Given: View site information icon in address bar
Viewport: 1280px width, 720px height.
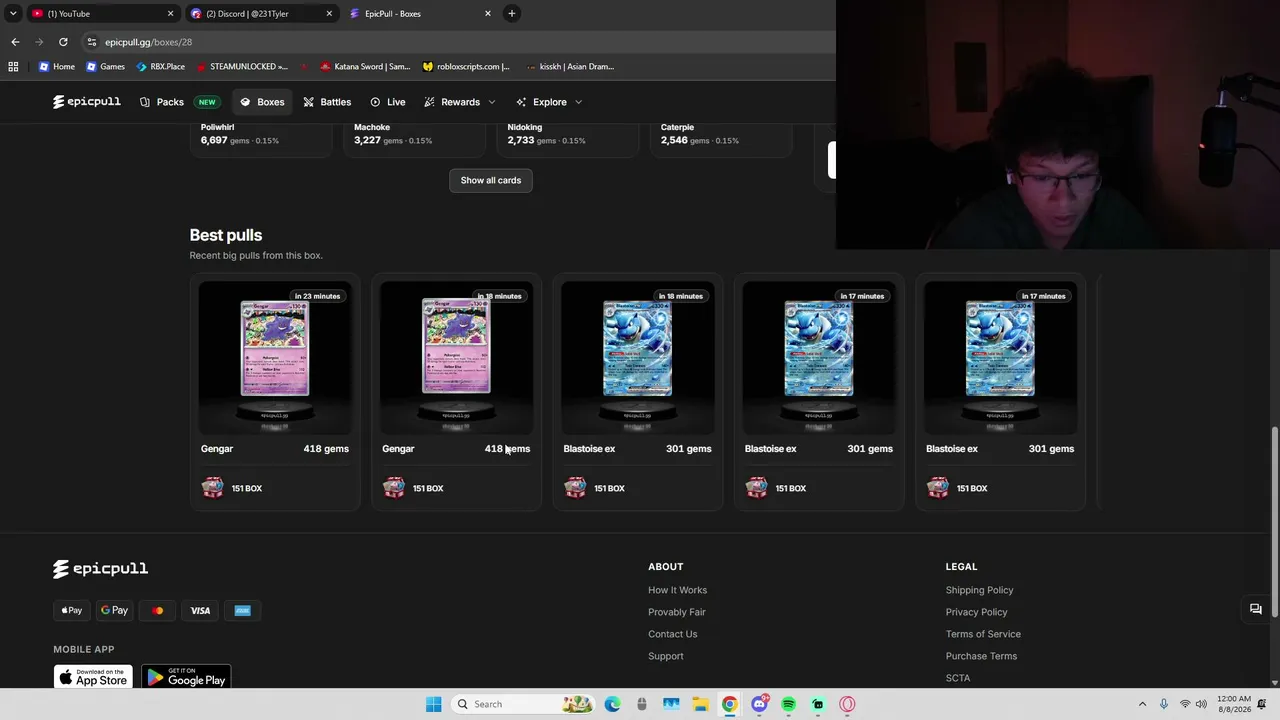Looking at the screenshot, I should pos(91,42).
